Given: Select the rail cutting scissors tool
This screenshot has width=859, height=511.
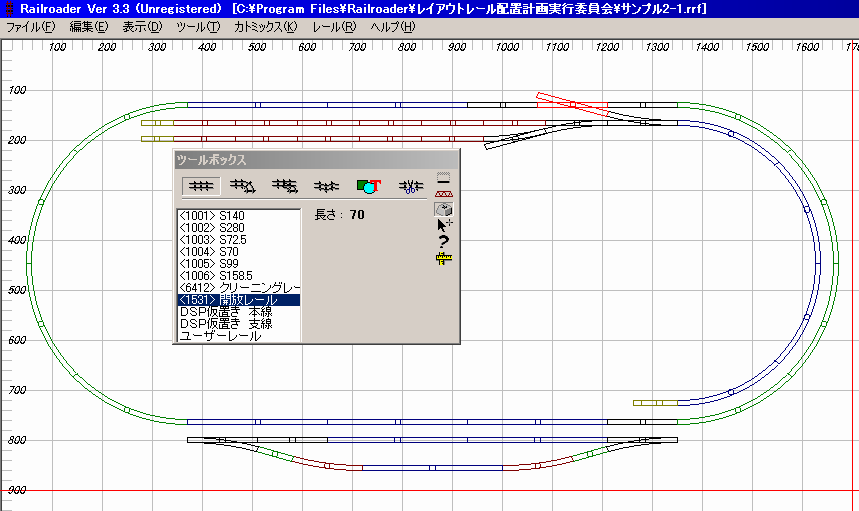Looking at the screenshot, I should click(411, 186).
